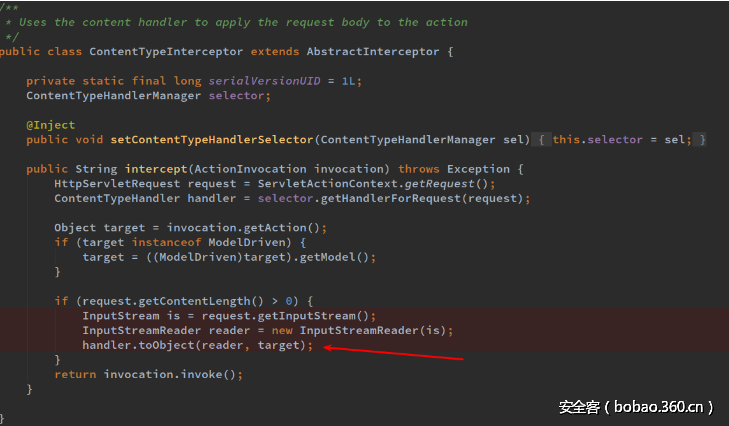Click the '@Inject' annotation
729x426 pixels.
[x=50, y=125]
